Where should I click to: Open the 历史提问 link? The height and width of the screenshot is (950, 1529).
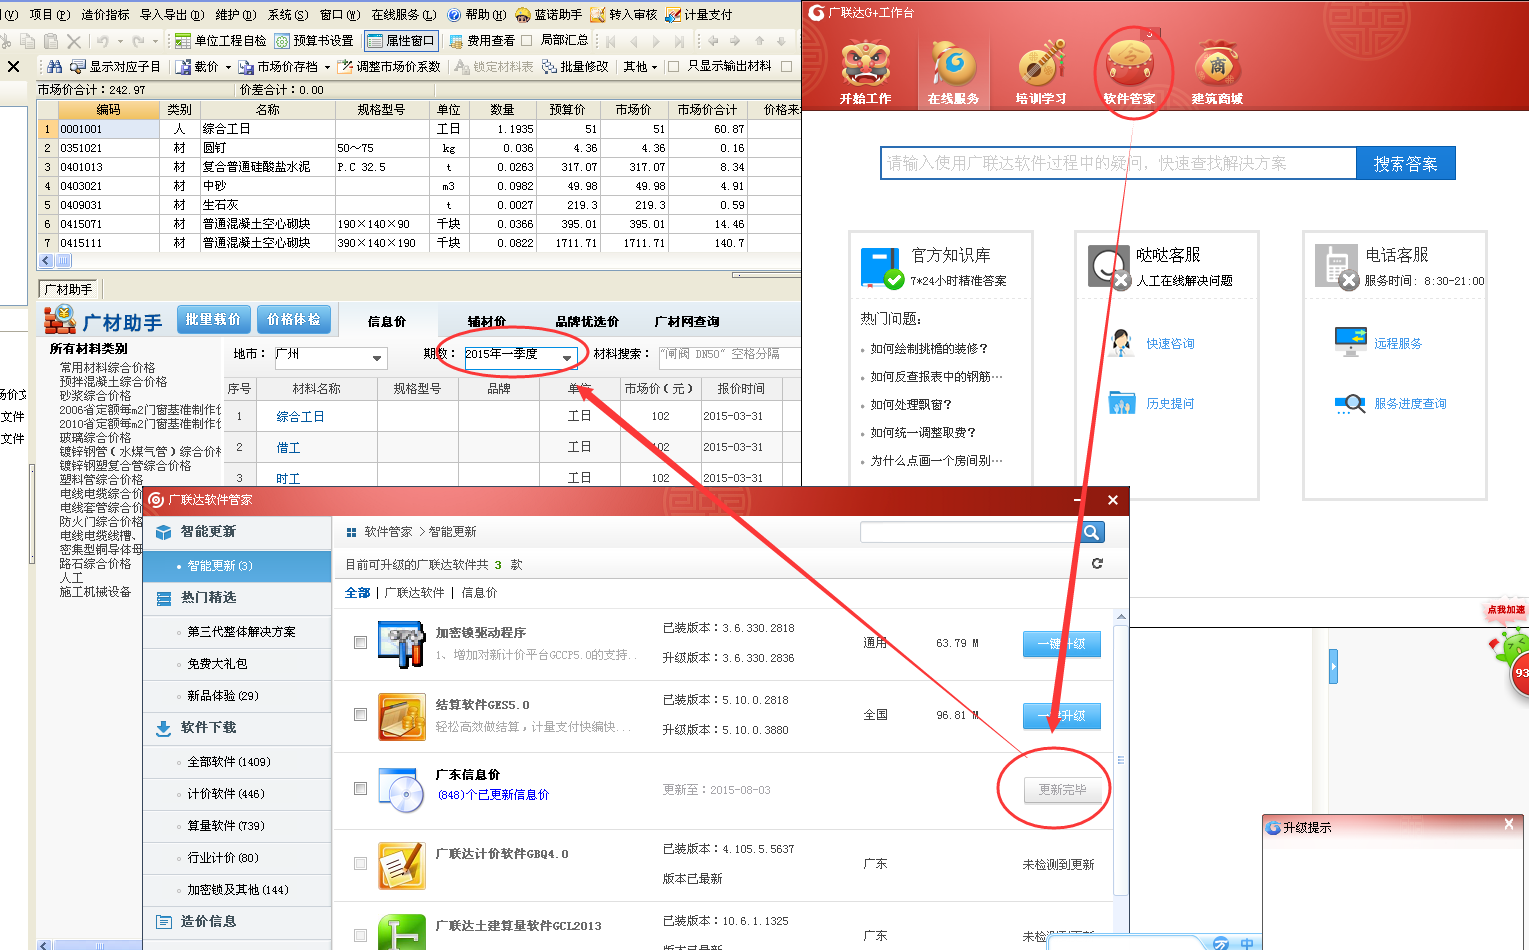click(x=1170, y=403)
